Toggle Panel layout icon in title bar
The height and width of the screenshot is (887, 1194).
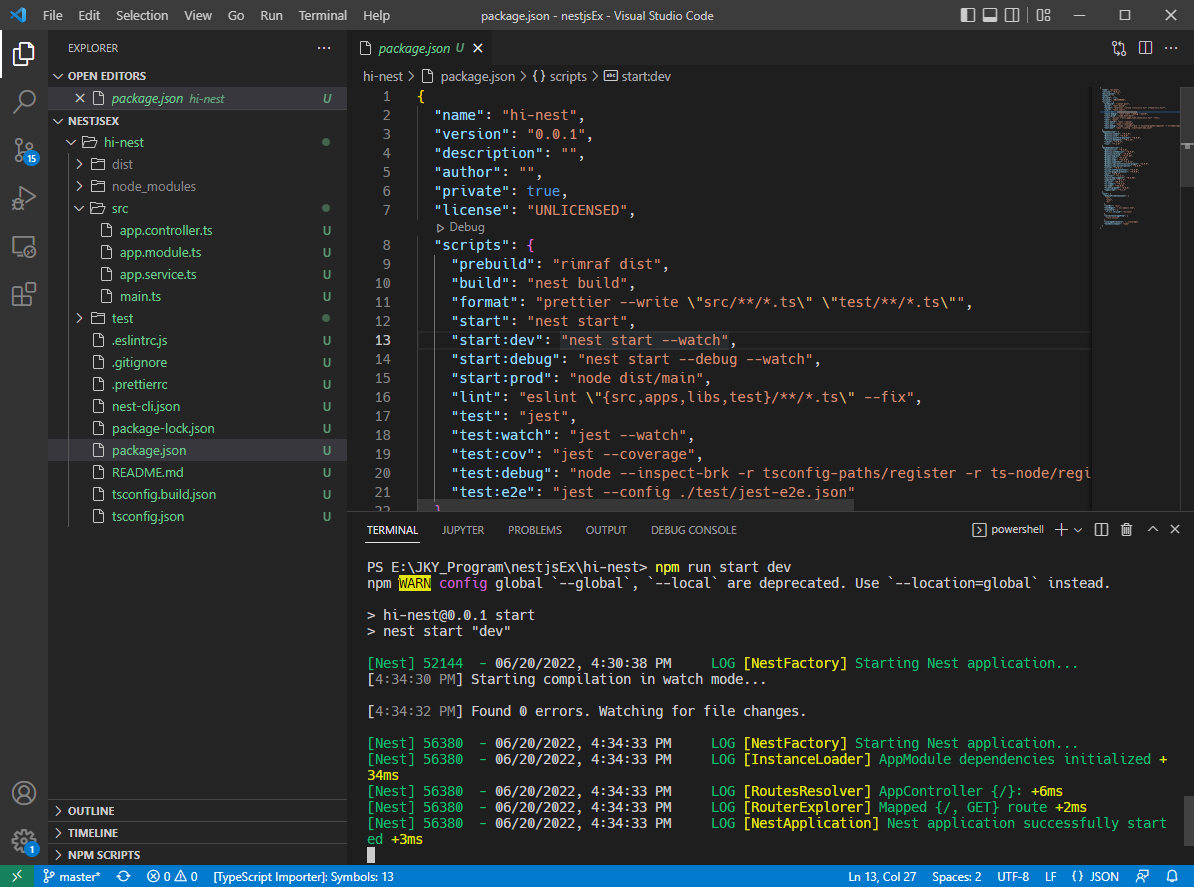coord(990,15)
